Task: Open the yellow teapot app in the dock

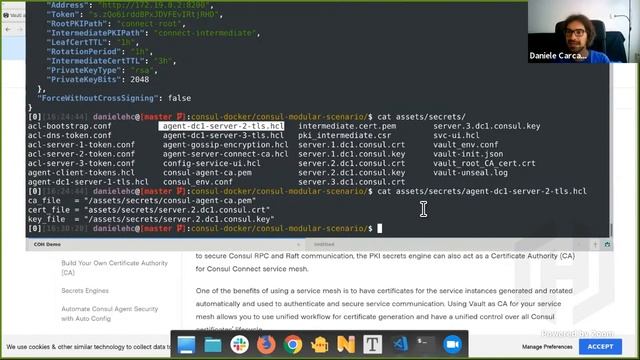Action: point(320,345)
